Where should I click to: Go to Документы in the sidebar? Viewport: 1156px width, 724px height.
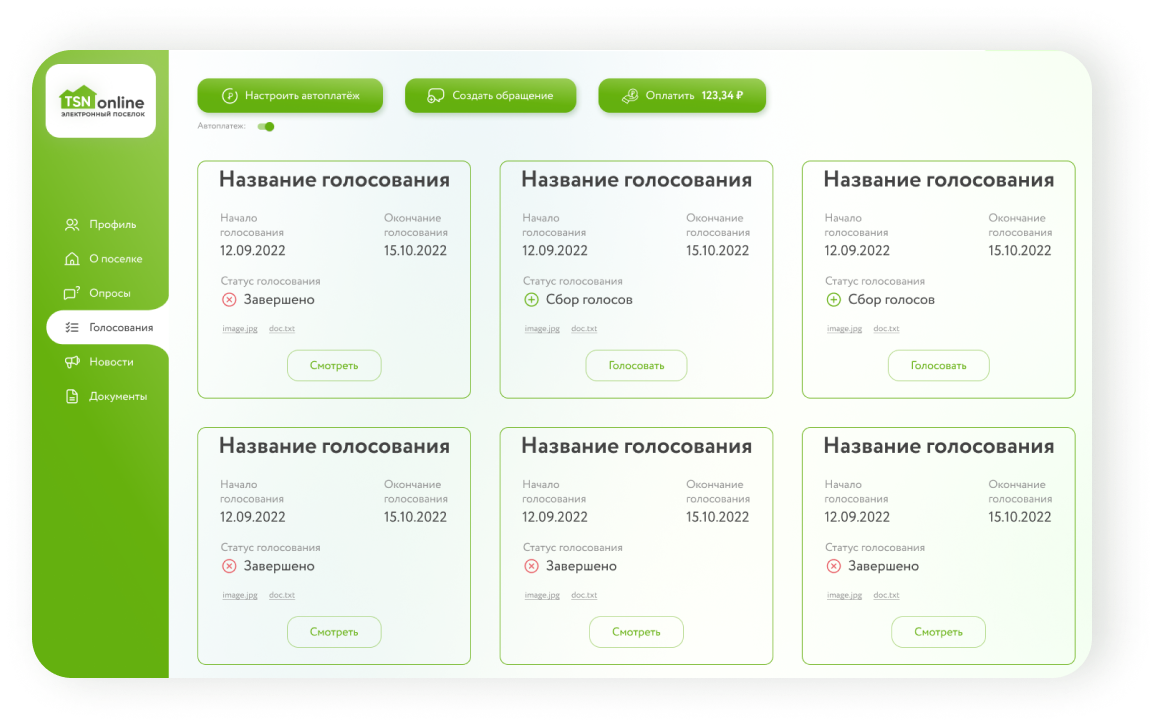click(118, 396)
